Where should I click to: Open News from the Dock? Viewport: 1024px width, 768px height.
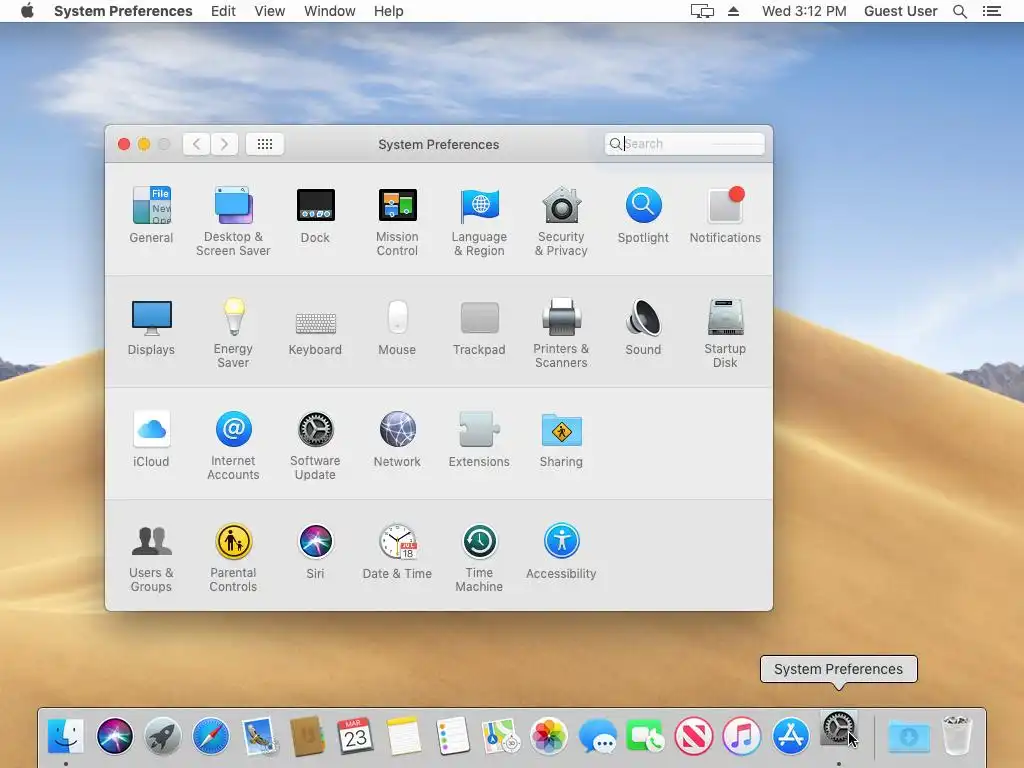pos(694,736)
